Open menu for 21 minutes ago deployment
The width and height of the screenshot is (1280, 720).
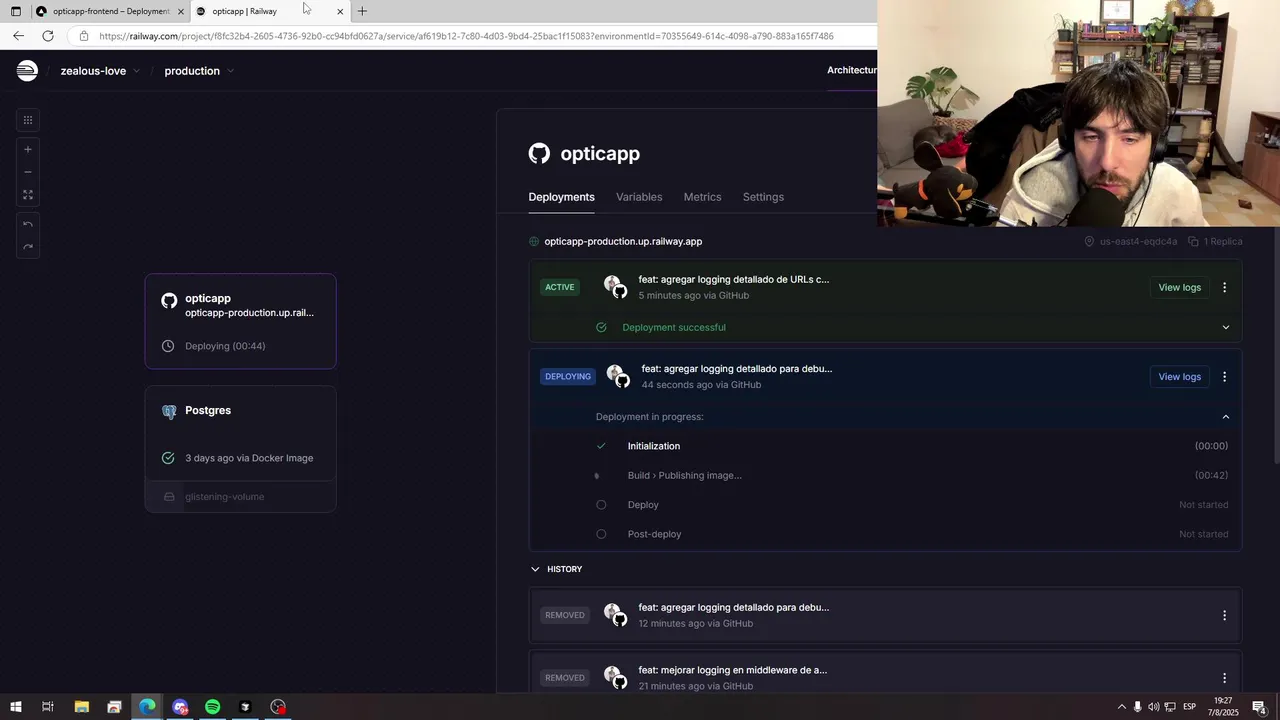tap(1224, 678)
